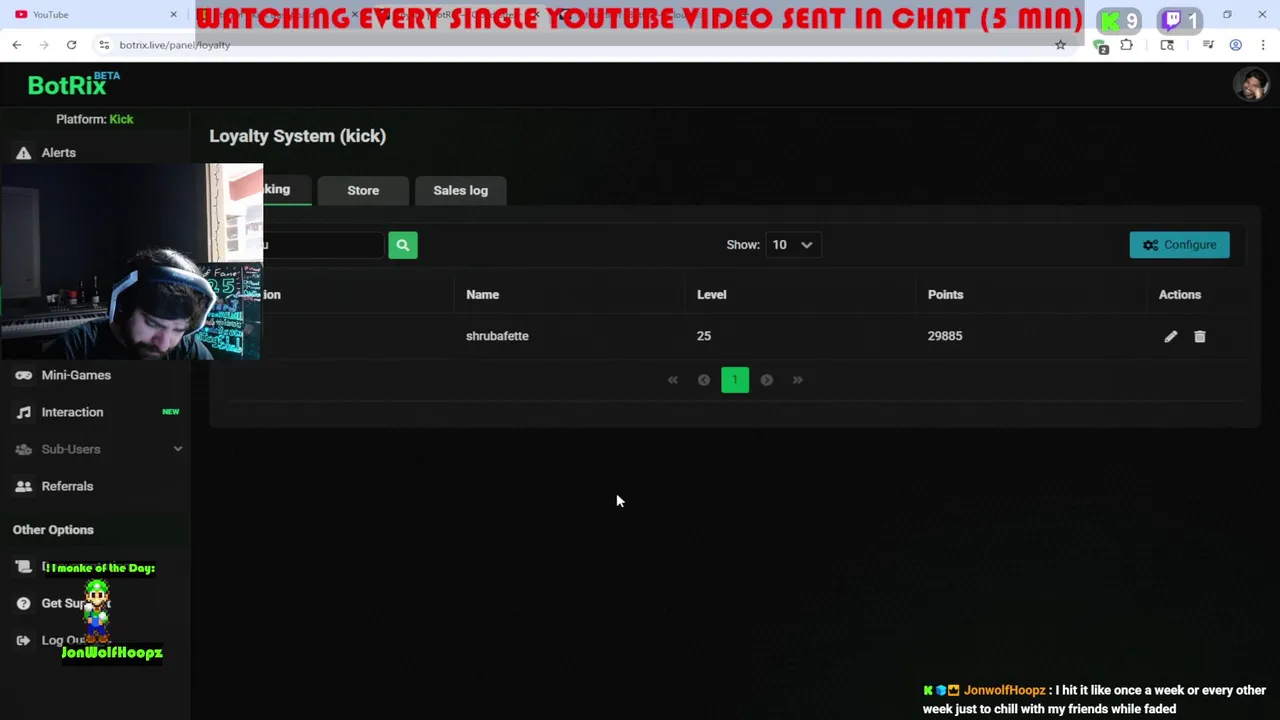
Task: Go to previous page of results
Action: (x=704, y=380)
